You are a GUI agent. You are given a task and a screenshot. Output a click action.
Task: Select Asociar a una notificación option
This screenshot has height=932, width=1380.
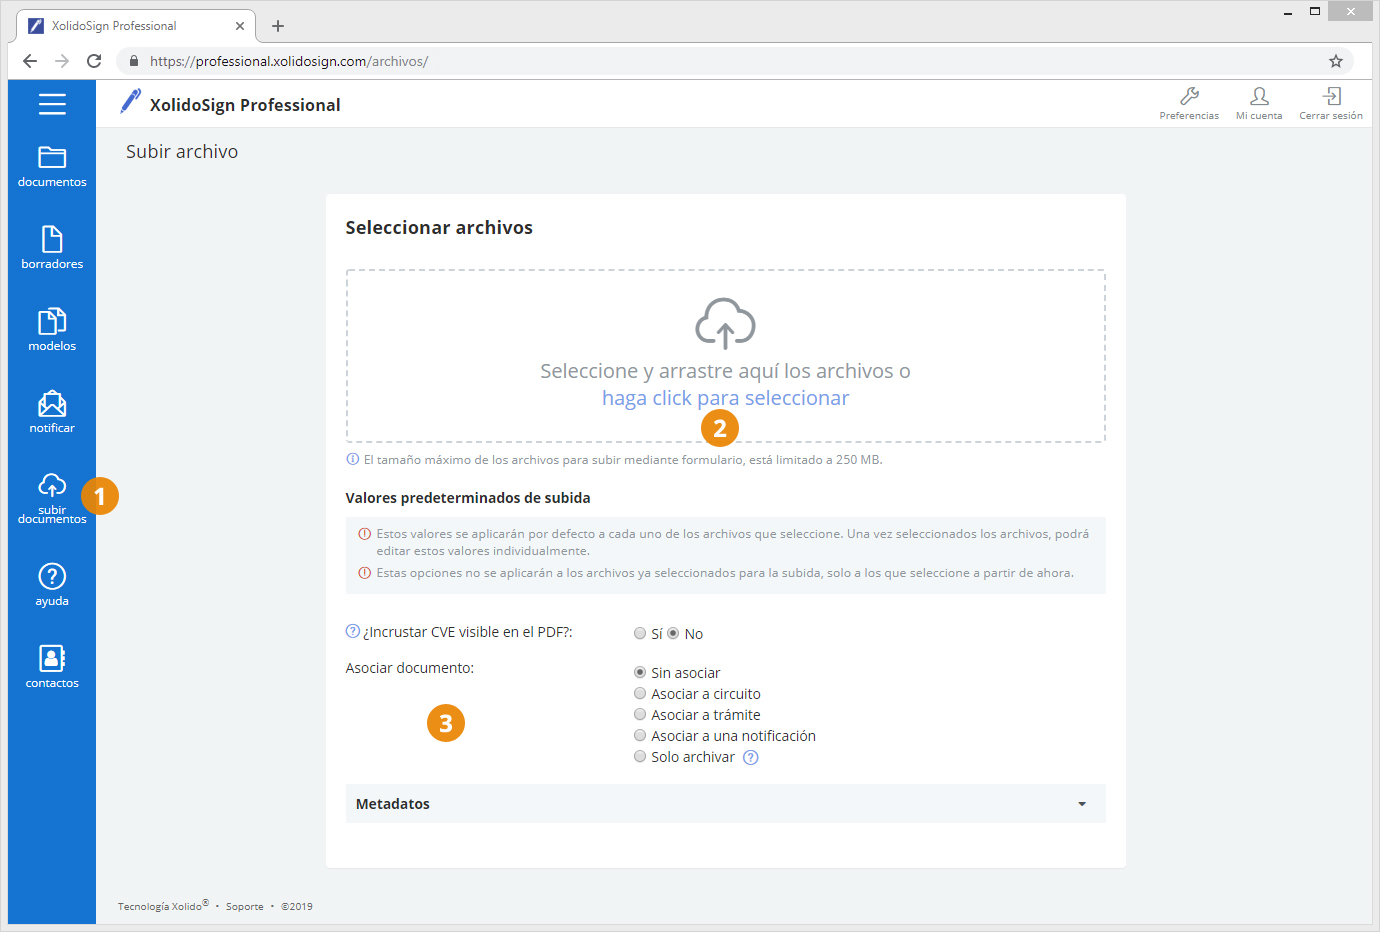click(x=640, y=735)
